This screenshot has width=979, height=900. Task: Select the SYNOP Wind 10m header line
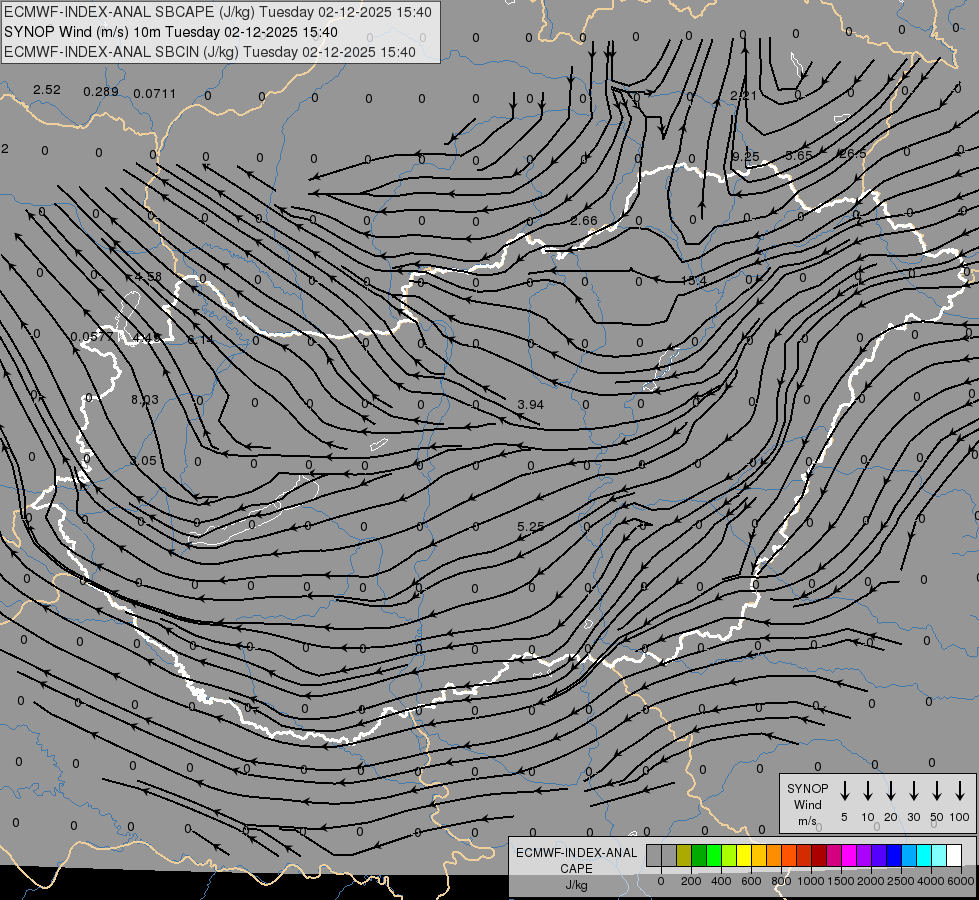click(170, 32)
